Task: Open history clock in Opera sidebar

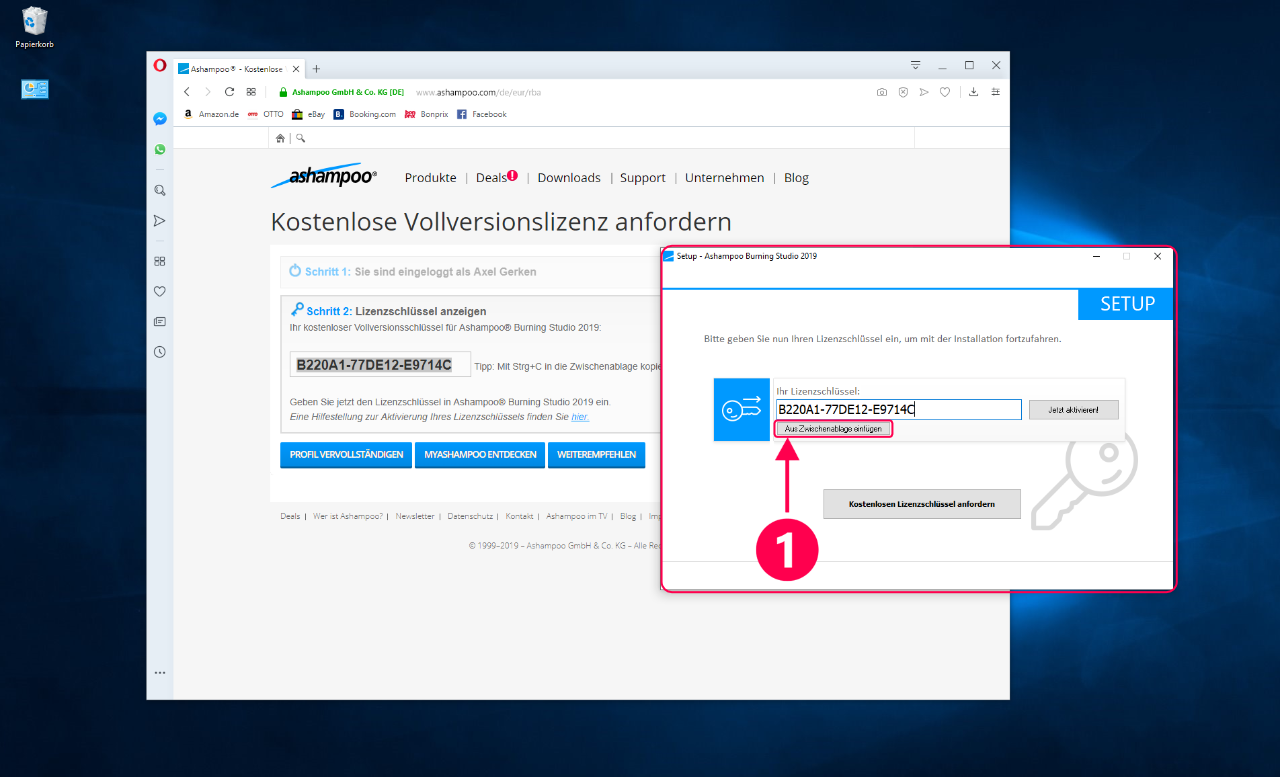Action: (160, 352)
